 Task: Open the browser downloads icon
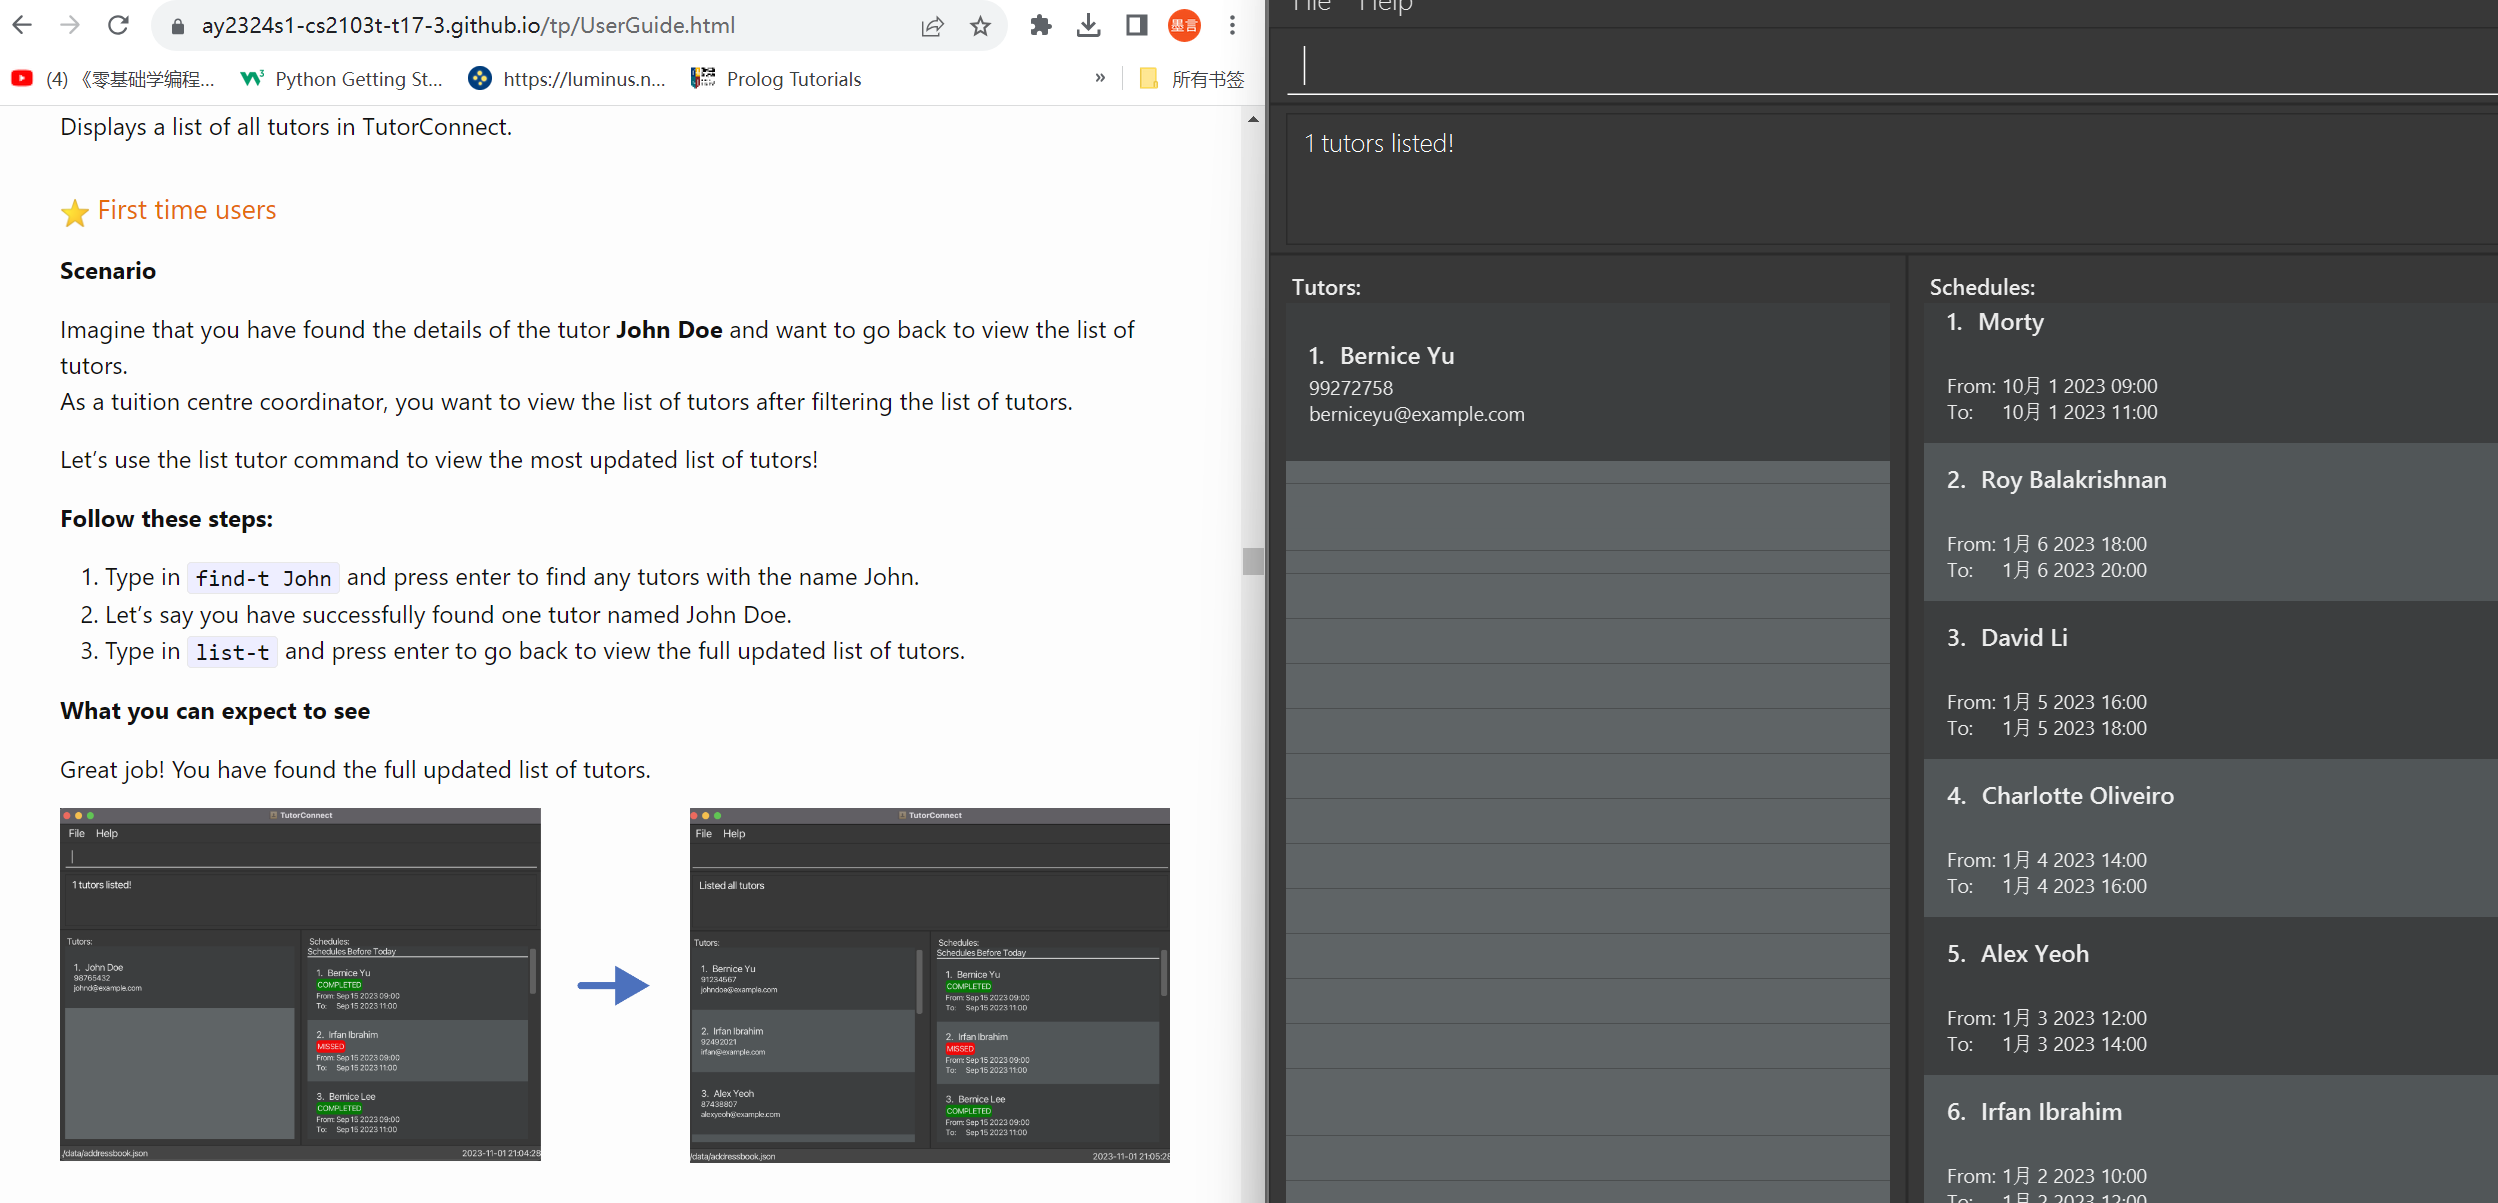click(1088, 26)
